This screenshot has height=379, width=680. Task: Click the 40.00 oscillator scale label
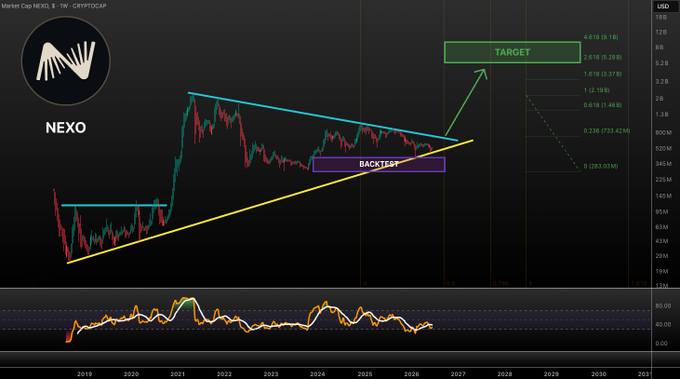[x=663, y=324]
